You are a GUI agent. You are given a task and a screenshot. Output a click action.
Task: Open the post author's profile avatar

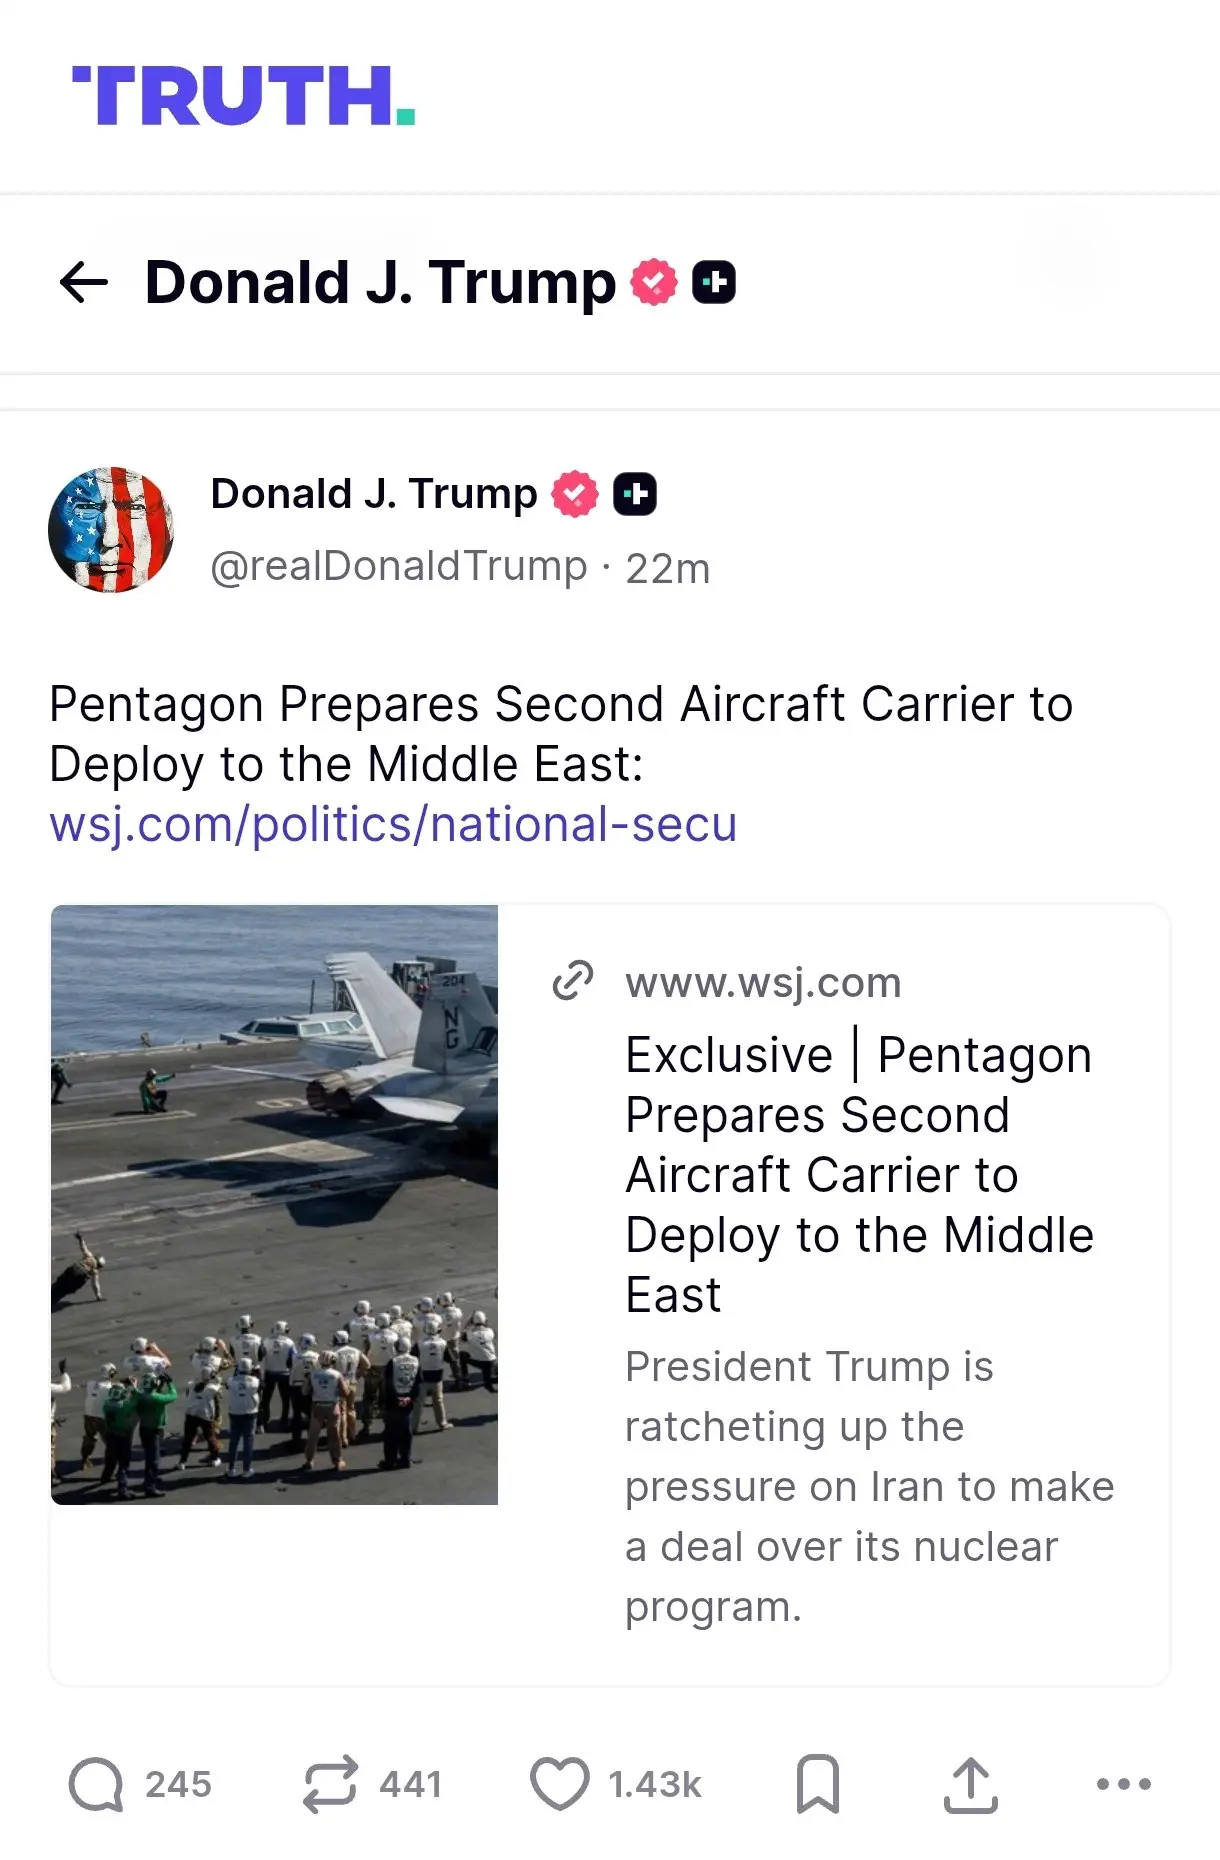coord(111,530)
